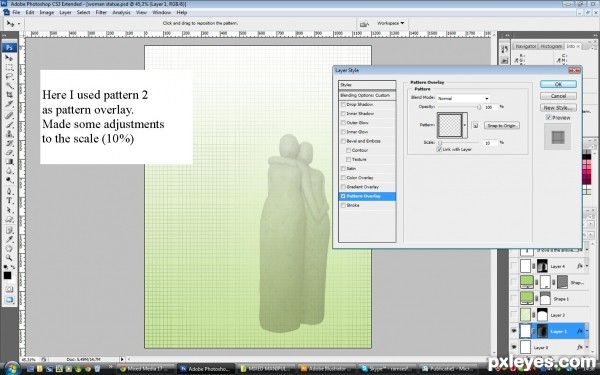Enable the Inner Shadow checkbox
600x375 pixels.
(x=343, y=114)
